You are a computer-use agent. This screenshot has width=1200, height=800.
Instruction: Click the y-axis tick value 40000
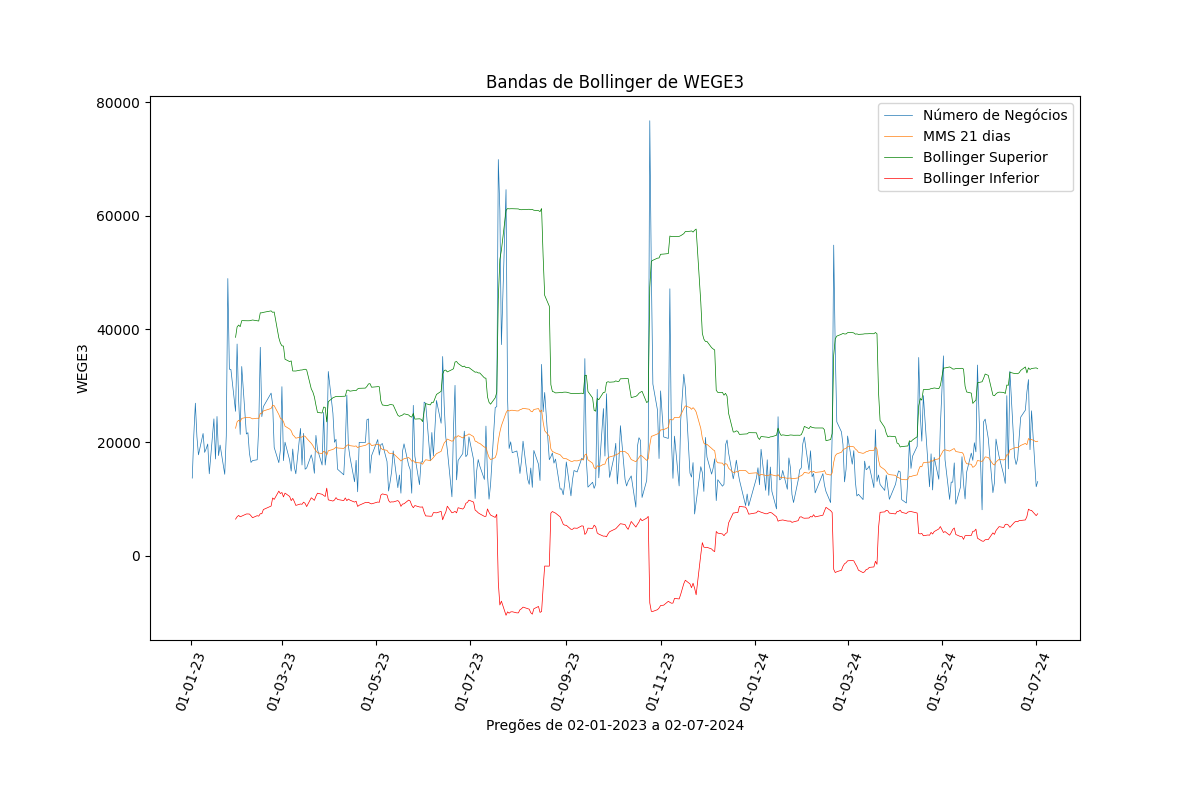[x=117, y=330]
